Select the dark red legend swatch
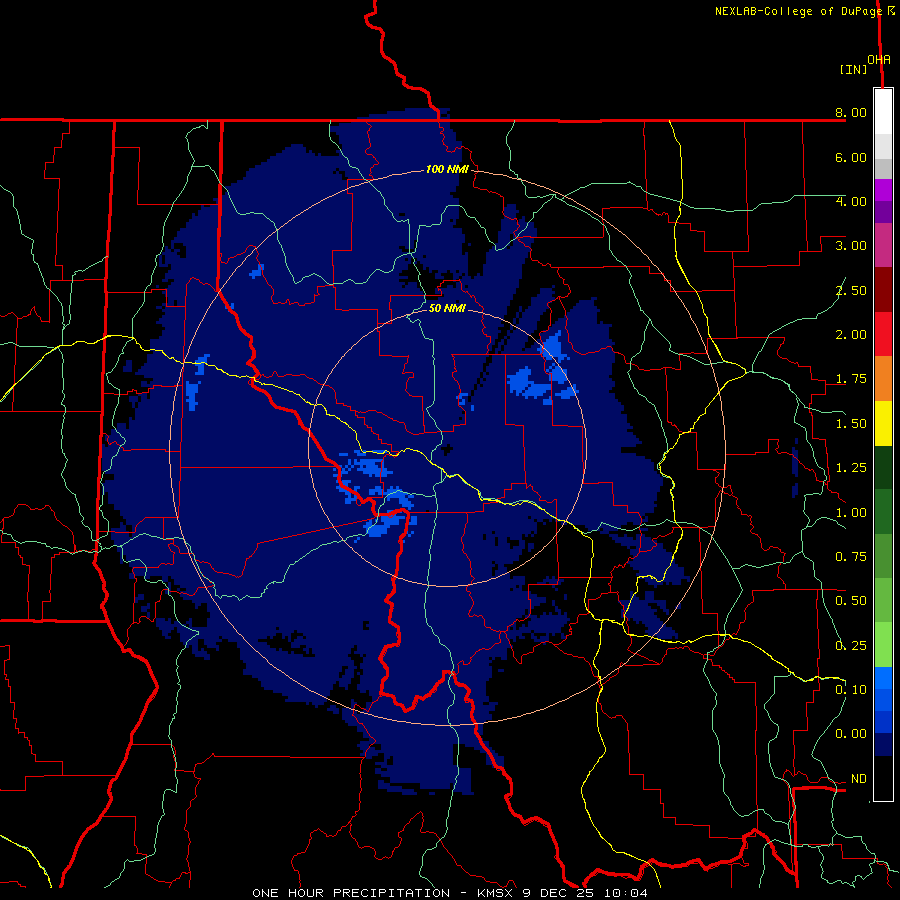Viewport: 900px width, 900px height. point(883,290)
